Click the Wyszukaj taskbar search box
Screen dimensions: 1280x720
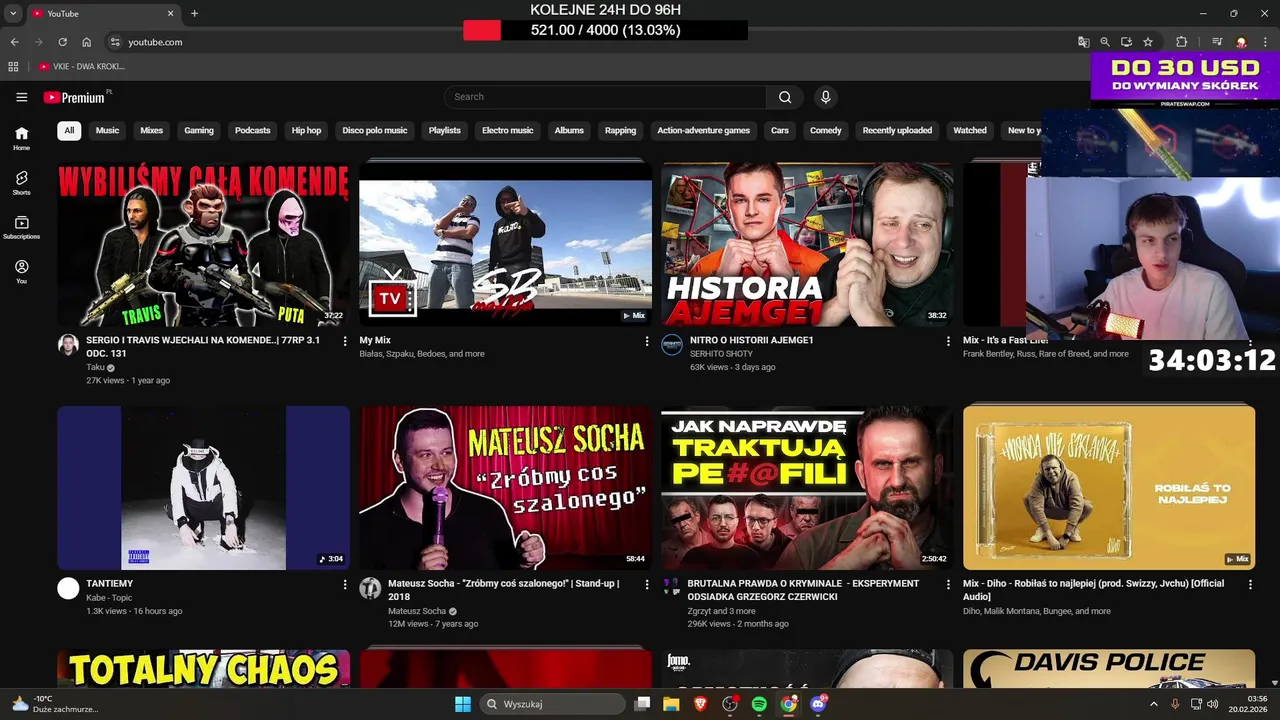coord(553,704)
